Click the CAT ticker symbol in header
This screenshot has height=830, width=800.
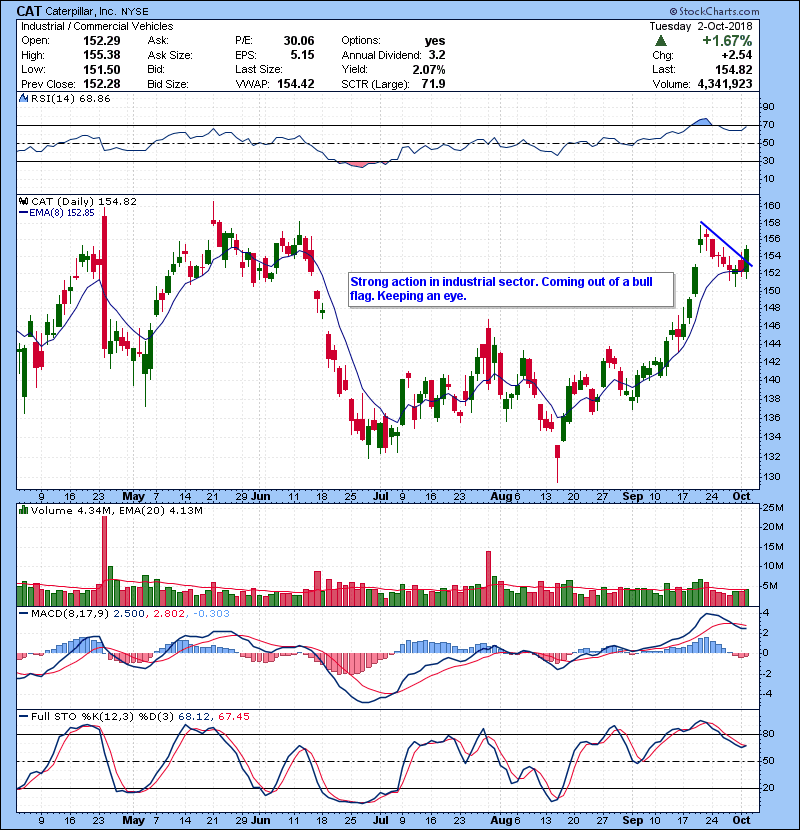(29, 11)
